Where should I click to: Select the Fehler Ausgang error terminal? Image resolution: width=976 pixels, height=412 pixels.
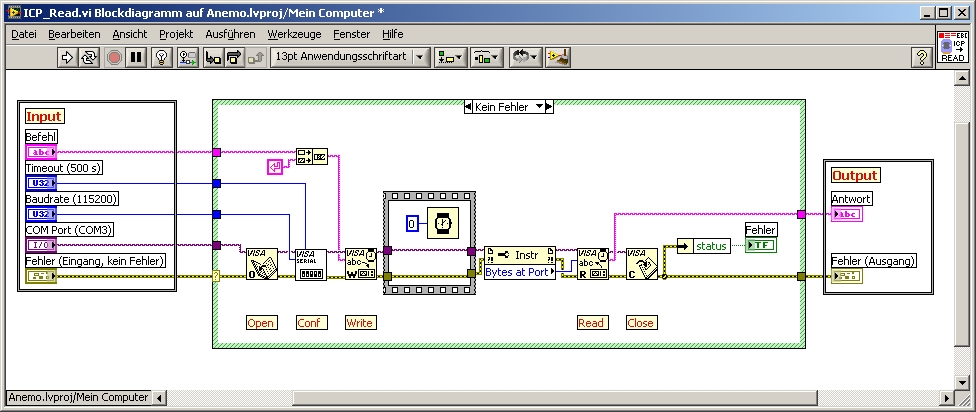coord(847,276)
